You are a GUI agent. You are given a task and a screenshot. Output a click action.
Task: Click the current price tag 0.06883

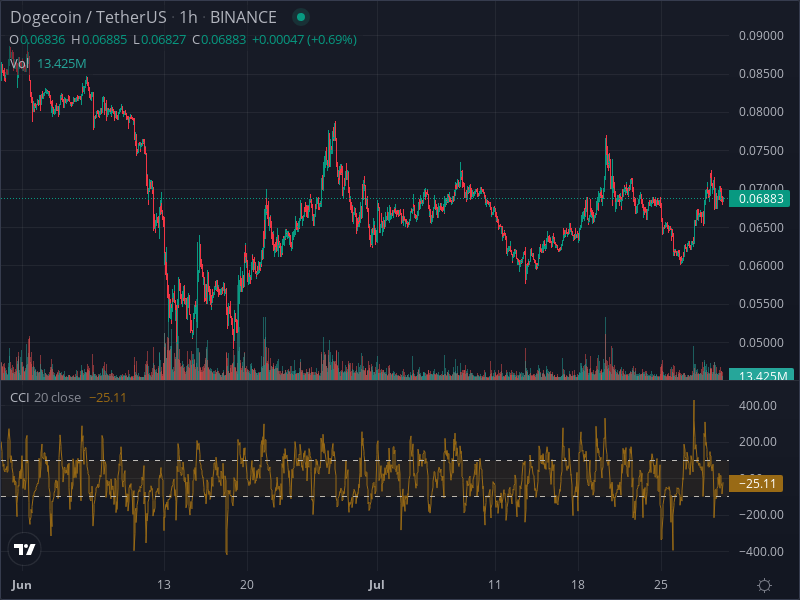[x=759, y=198]
